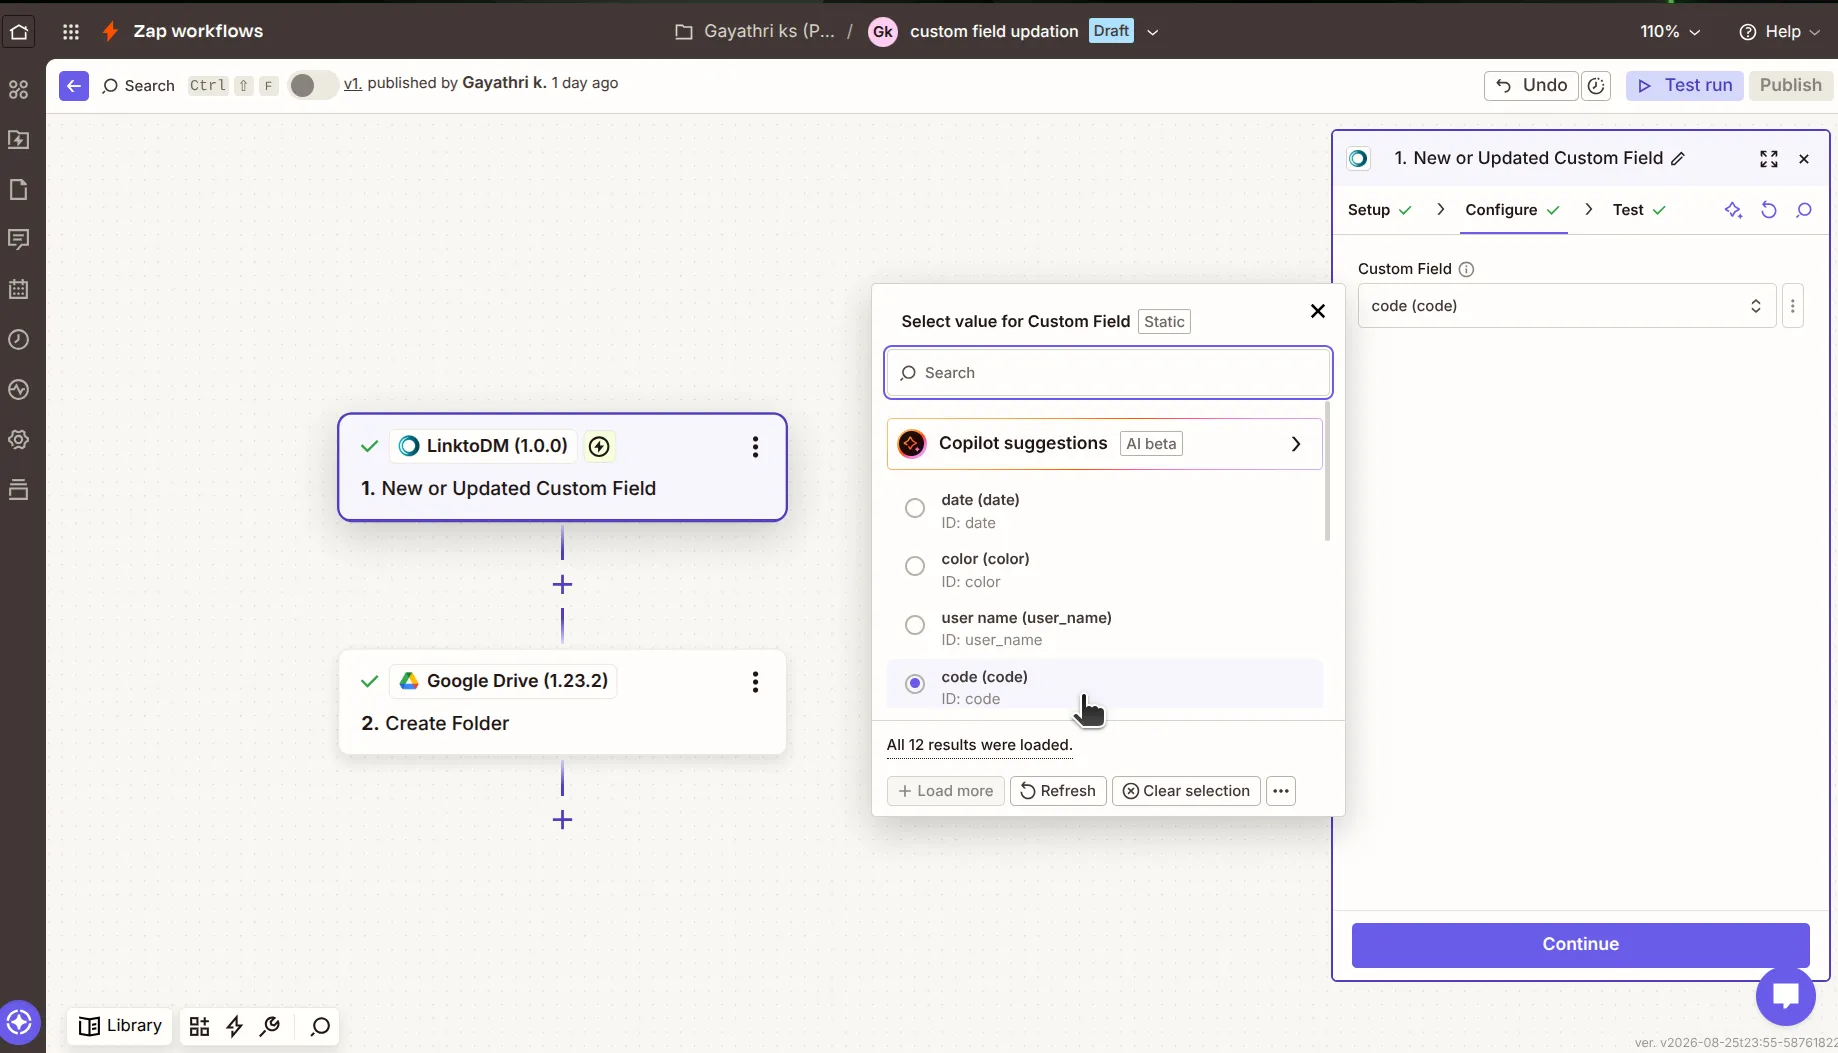Click the reset arrow icon in step panel
Screen dimensions: 1838x1053
[x=1769, y=210]
